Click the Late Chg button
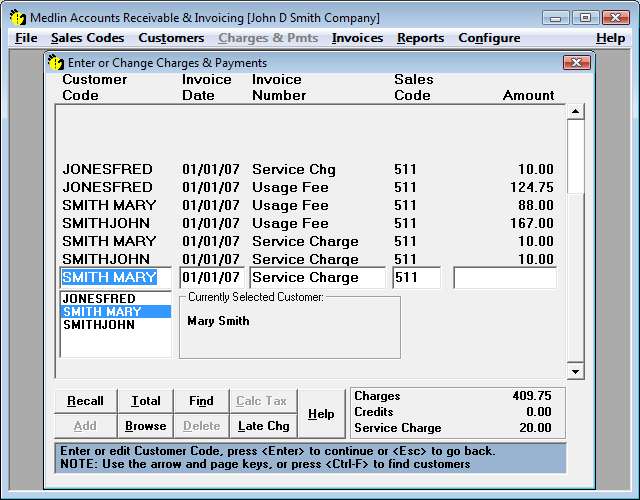 263,426
